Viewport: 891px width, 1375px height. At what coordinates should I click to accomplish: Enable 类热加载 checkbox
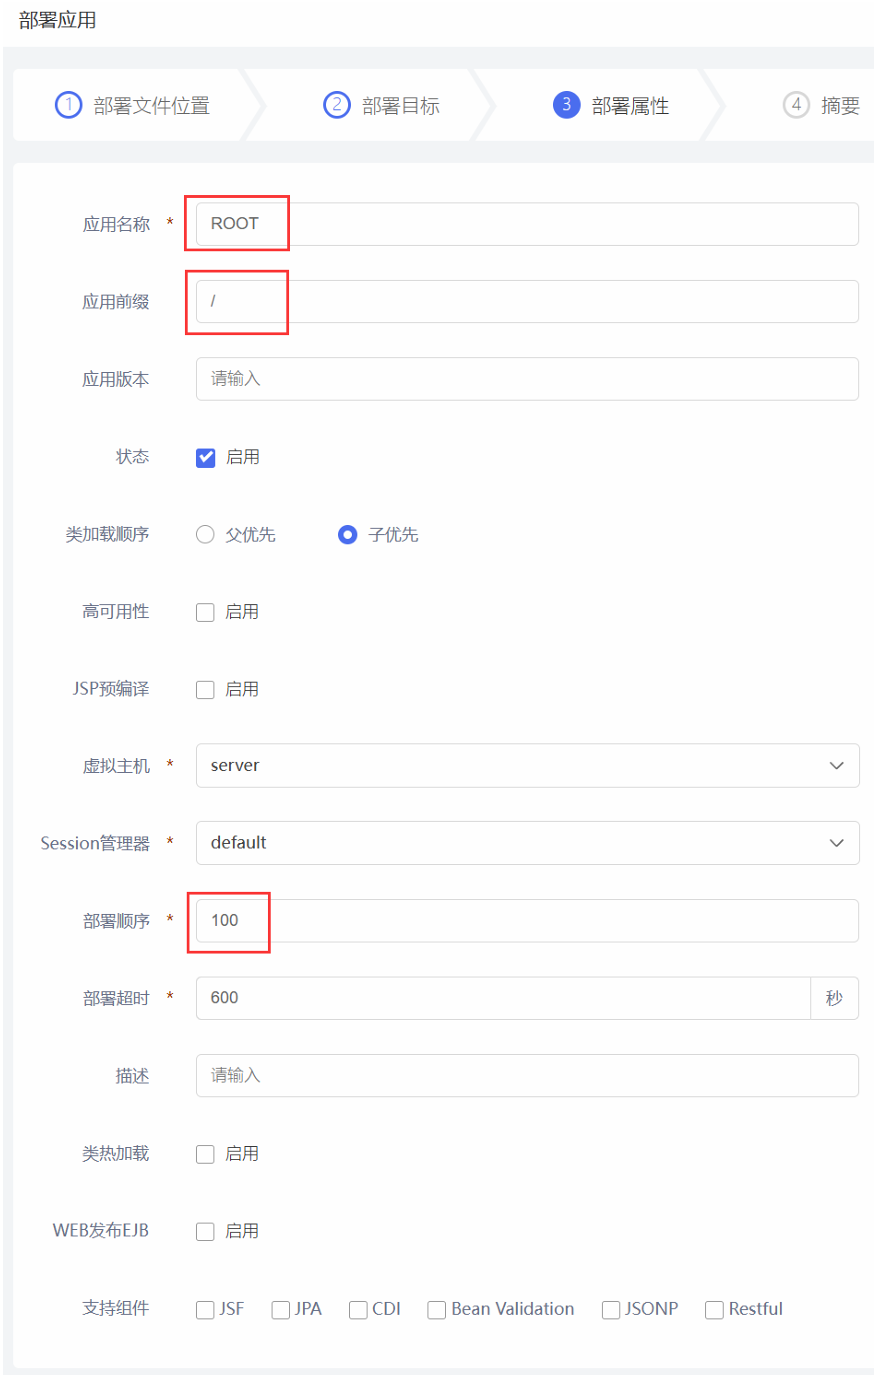[206, 1155]
